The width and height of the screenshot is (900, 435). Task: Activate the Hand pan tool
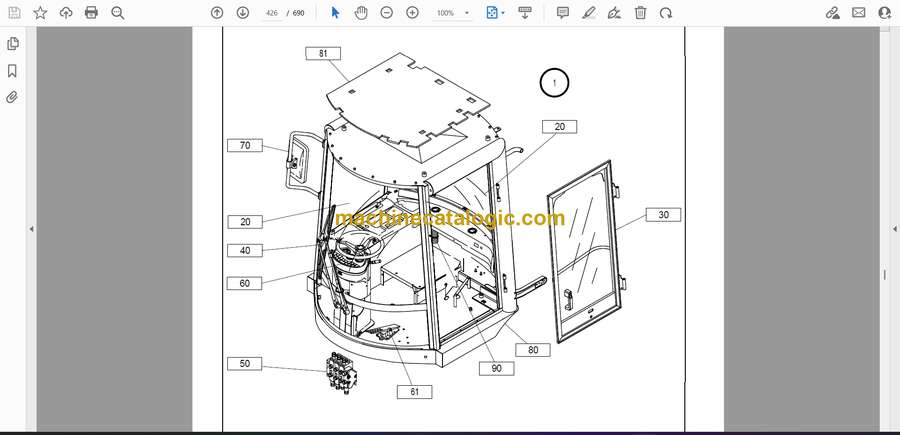360,13
